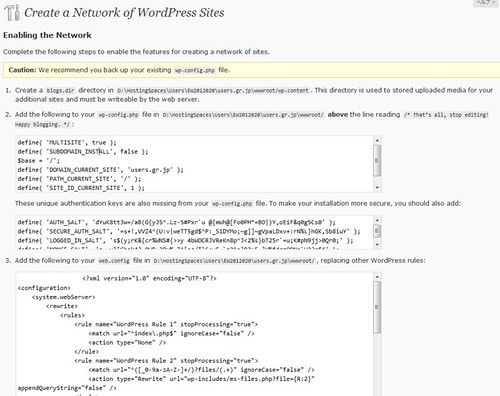Click the AUTH_SALT define line

click(176, 222)
